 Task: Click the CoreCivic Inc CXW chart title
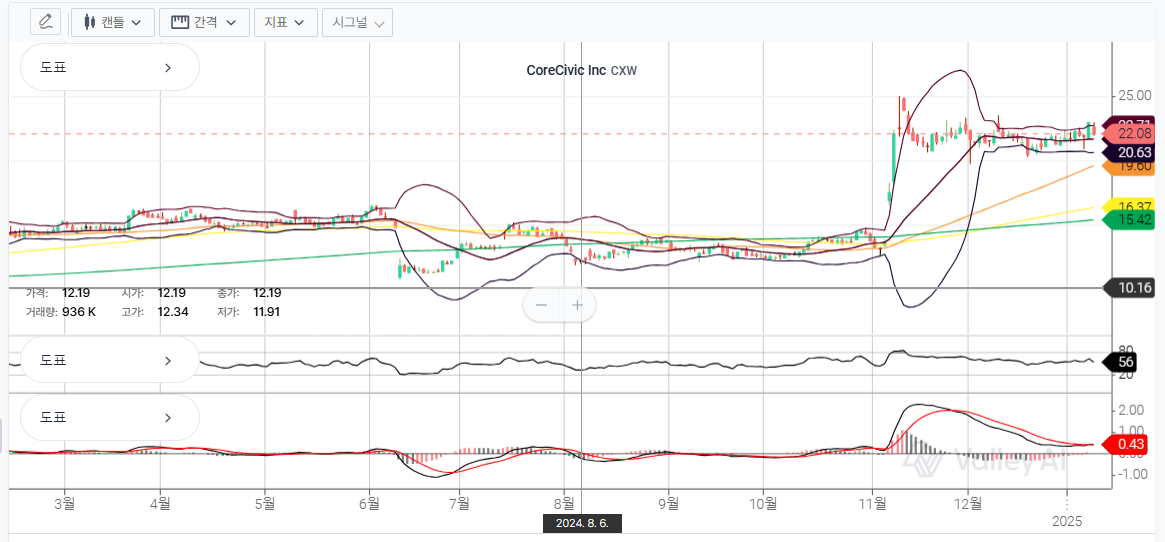tap(581, 71)
